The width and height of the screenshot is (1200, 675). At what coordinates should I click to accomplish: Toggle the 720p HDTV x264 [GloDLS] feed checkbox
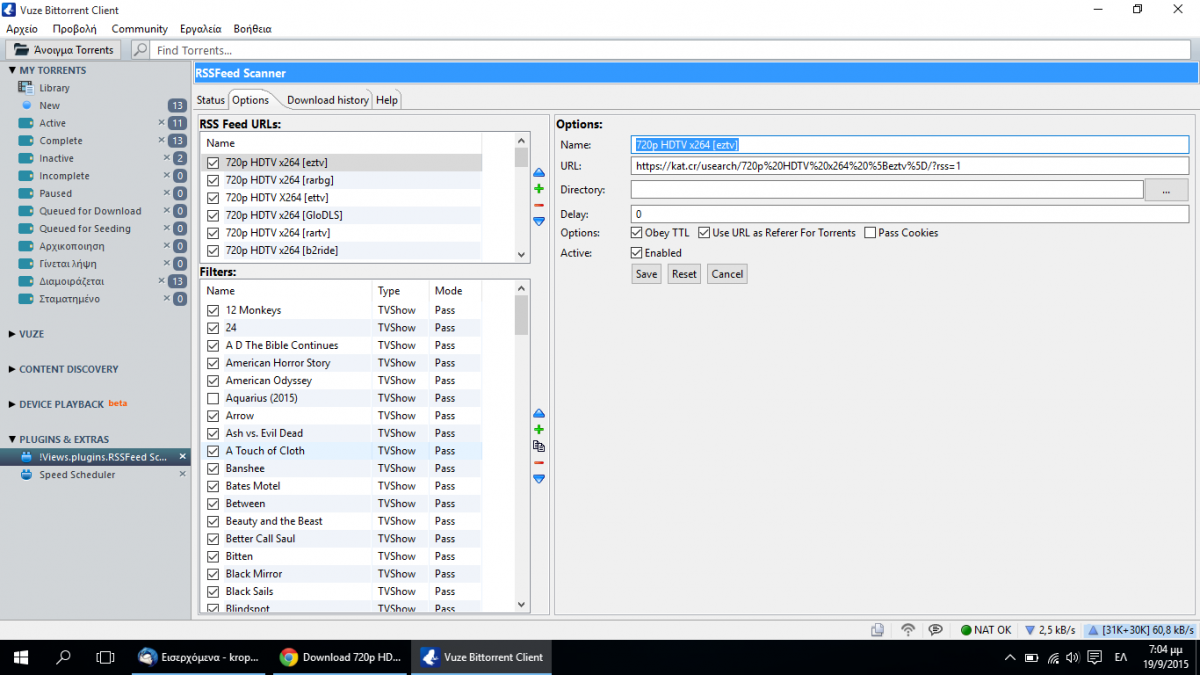(213, 215)
